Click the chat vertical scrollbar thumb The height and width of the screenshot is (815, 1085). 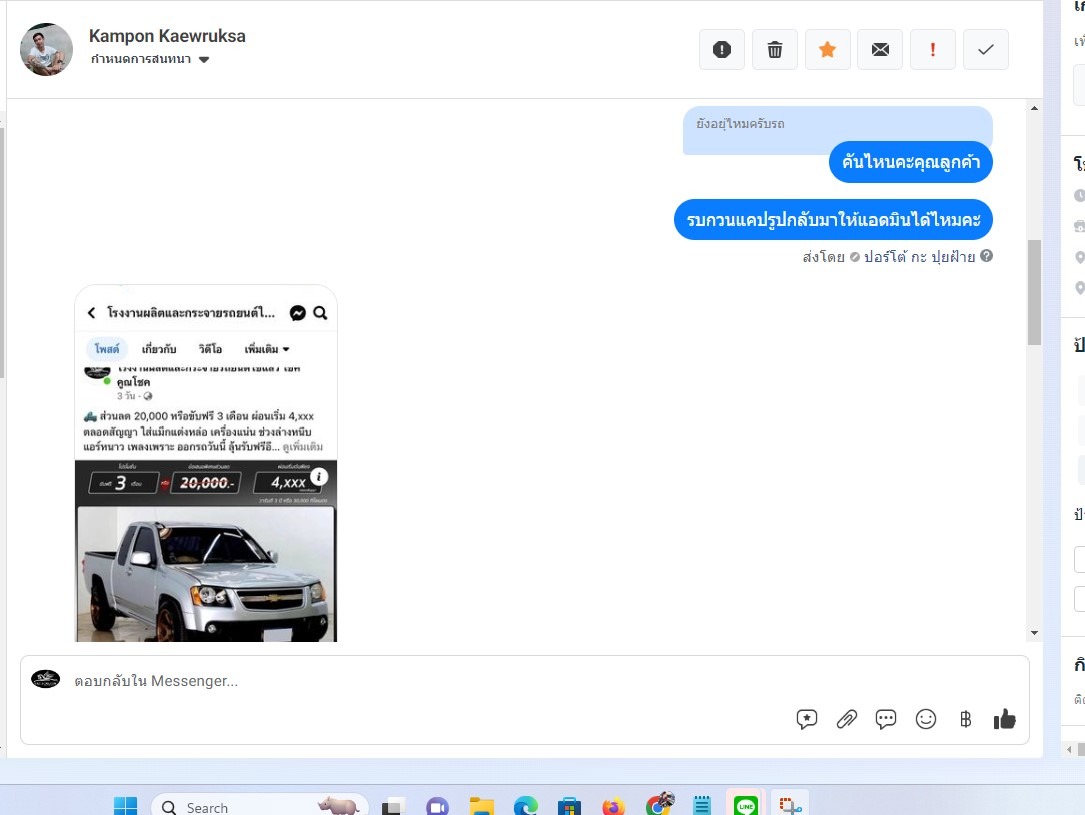[x=1034, y=292]
